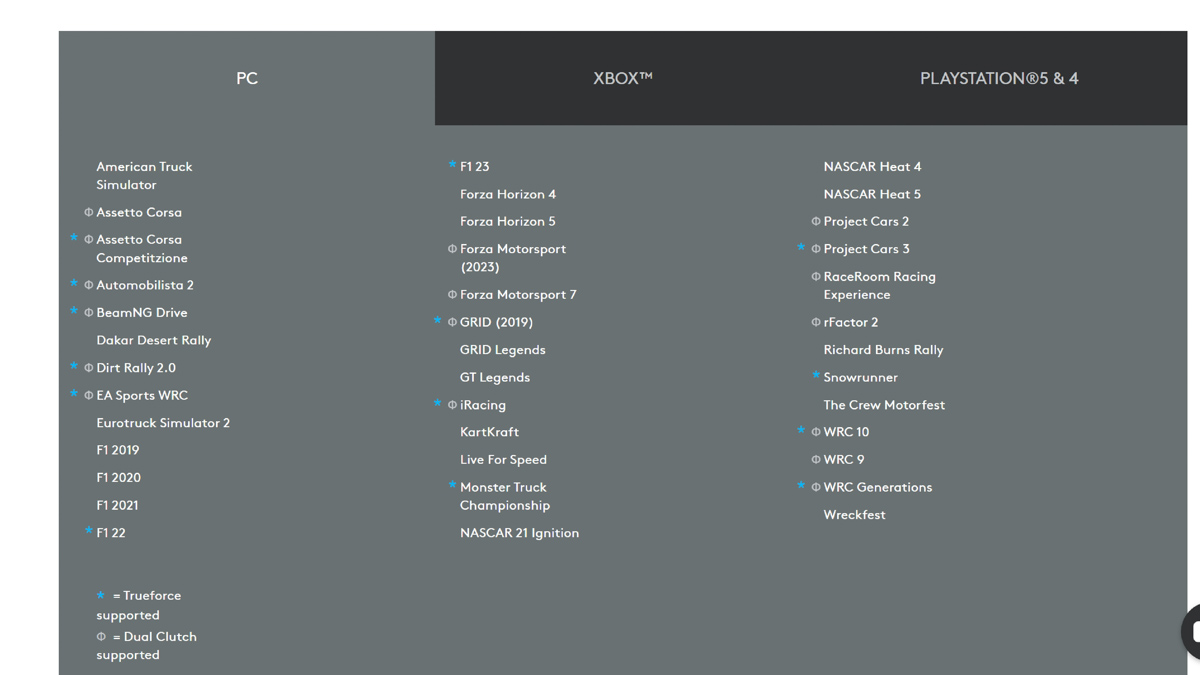
Task: Click the Trueforce star beside F1 23
Action: point(452,165)
